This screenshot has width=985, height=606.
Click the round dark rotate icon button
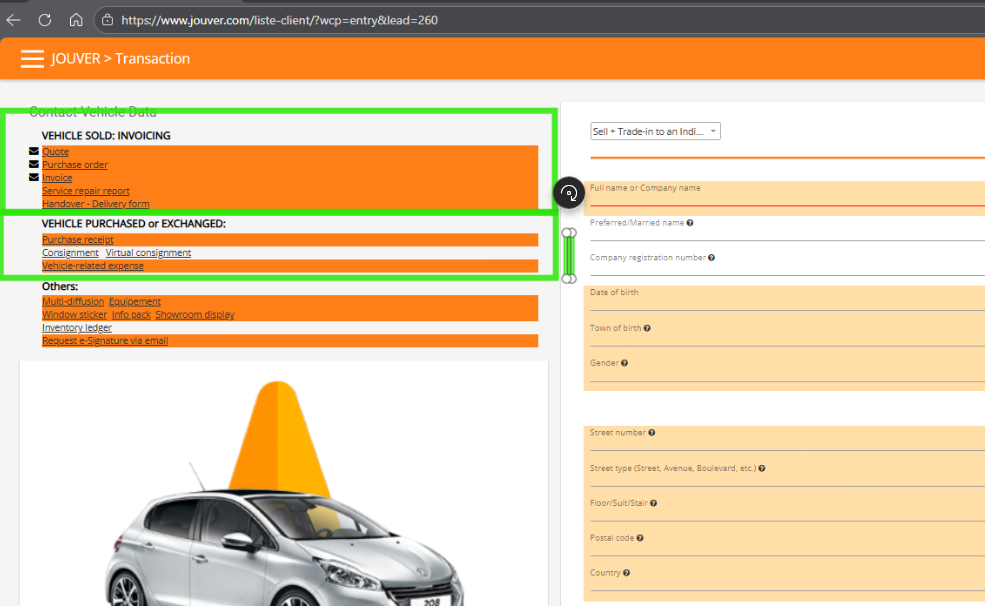569,193
